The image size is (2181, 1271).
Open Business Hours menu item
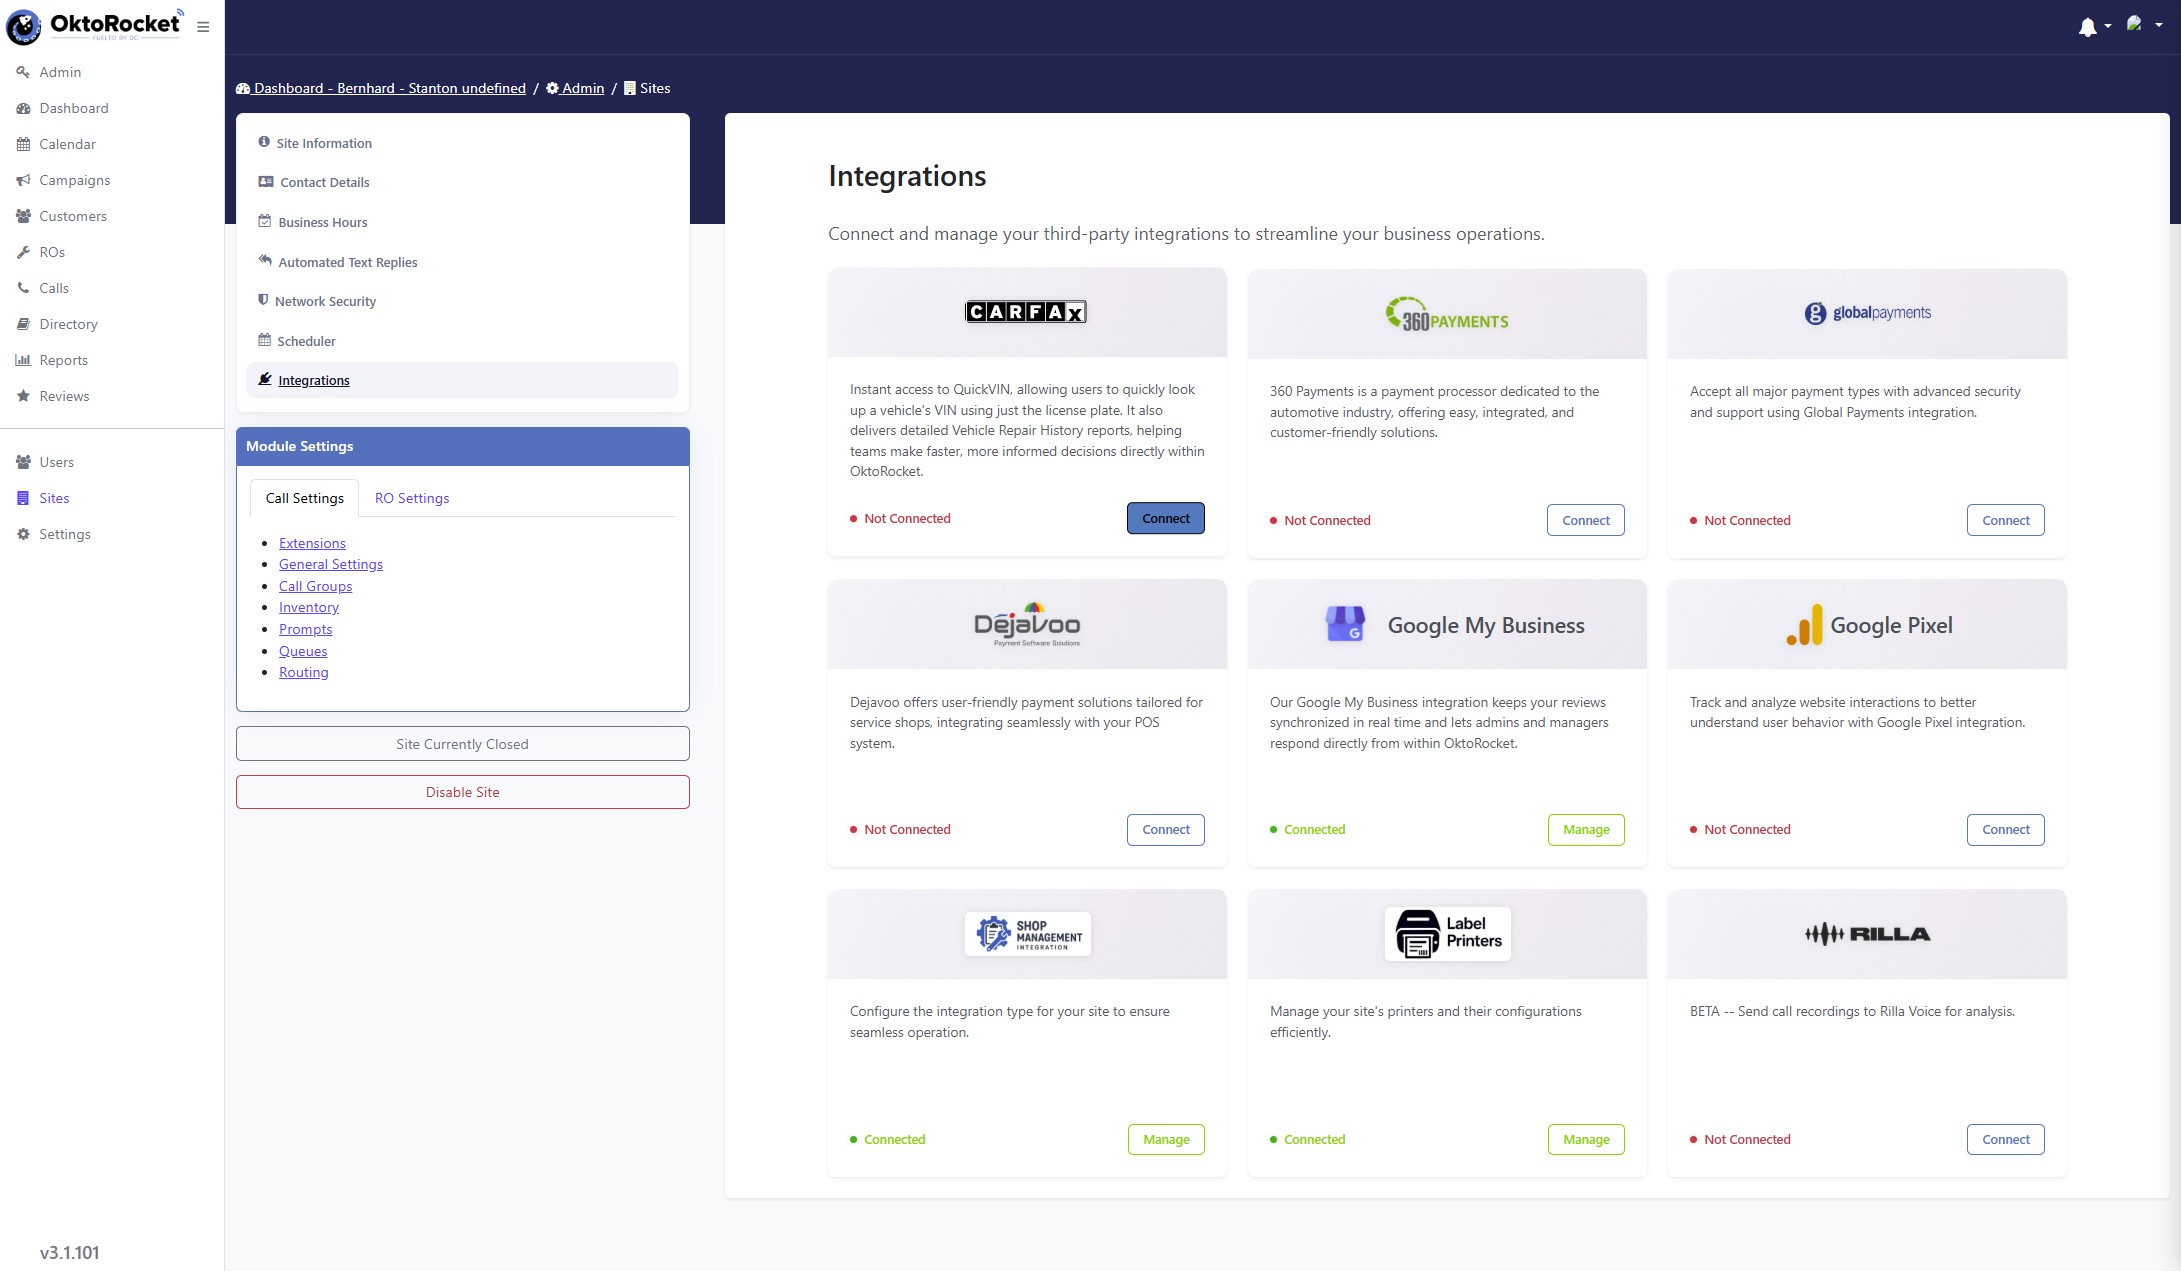(x=462, y=222)
